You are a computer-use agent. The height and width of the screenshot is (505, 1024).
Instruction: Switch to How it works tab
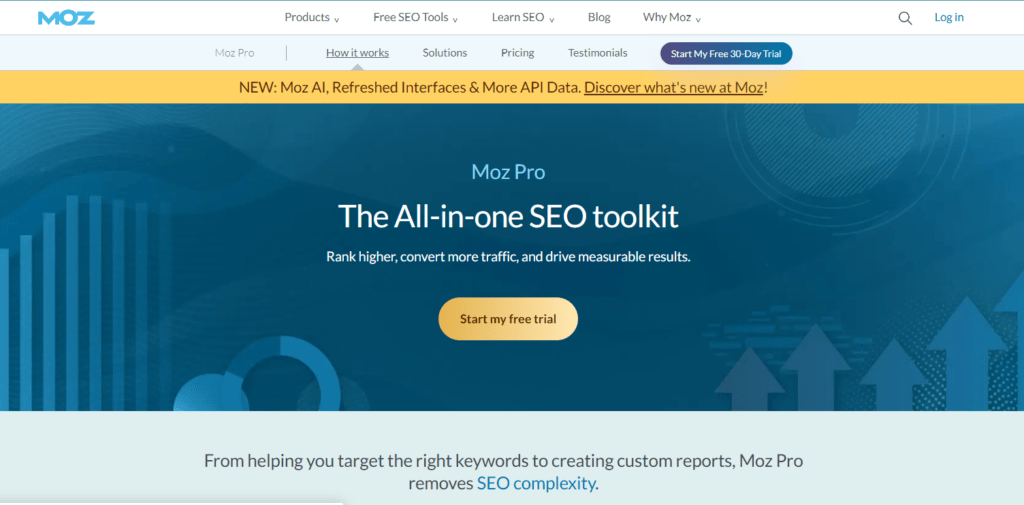[x=357, y=53]
